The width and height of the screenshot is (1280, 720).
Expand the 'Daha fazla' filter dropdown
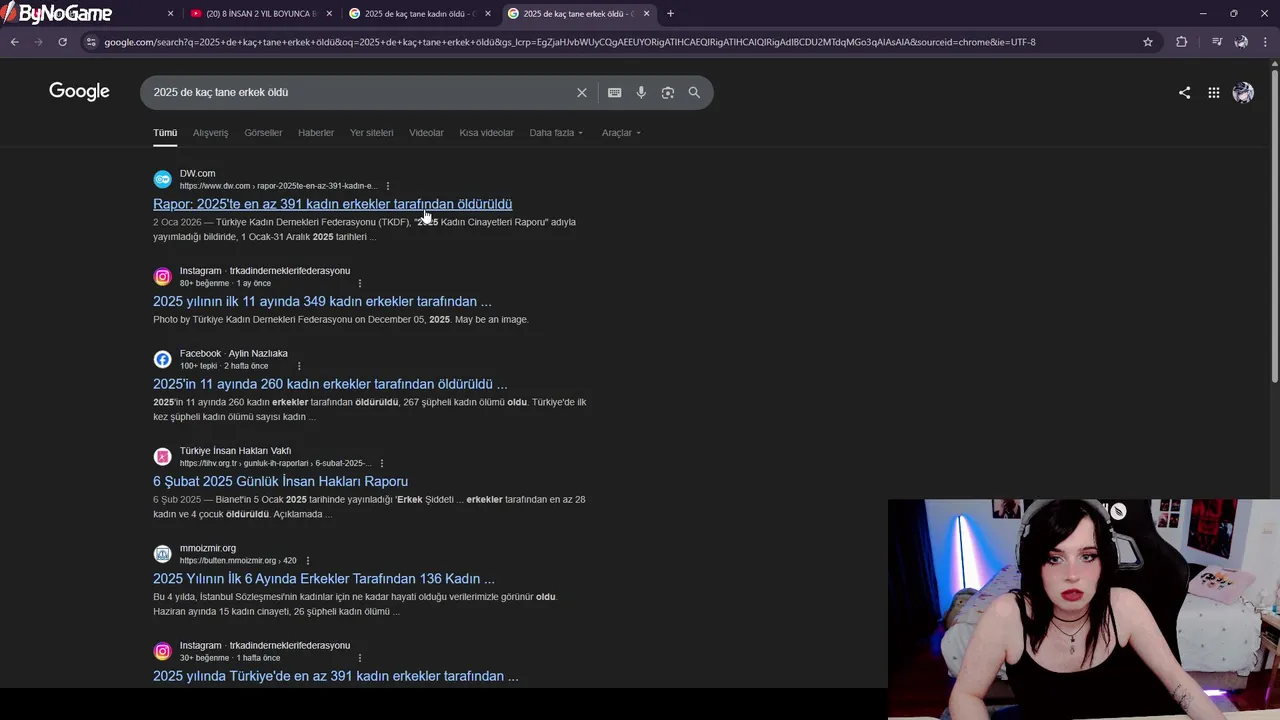click(556, 133)
